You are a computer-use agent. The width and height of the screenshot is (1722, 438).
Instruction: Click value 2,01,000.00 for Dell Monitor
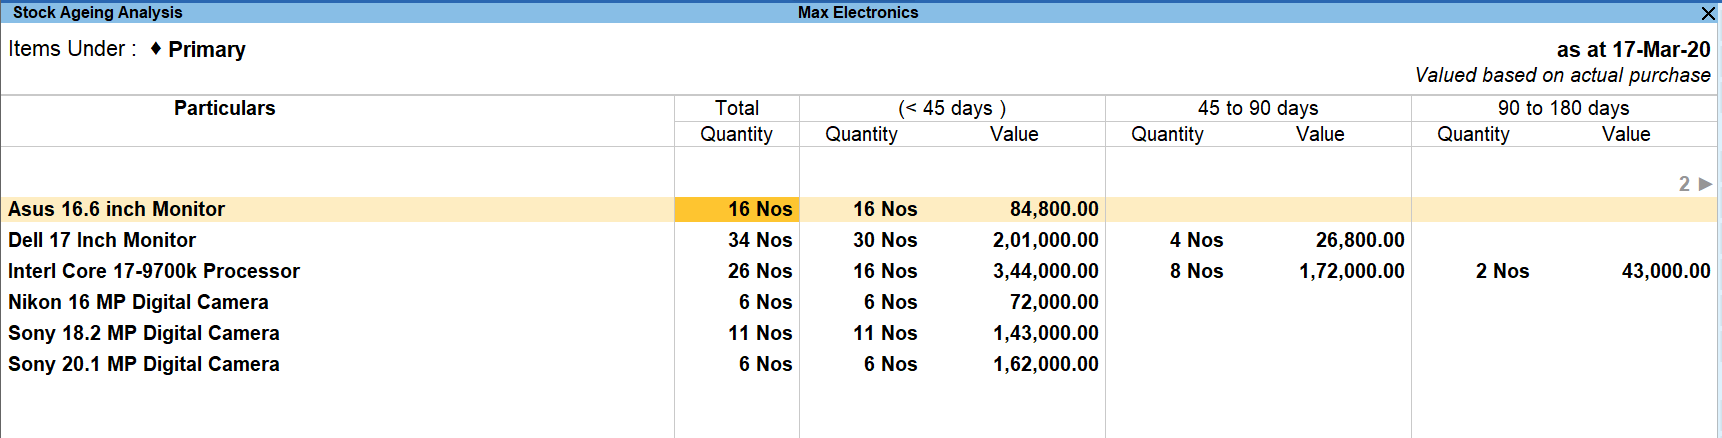coord(1045,240)
